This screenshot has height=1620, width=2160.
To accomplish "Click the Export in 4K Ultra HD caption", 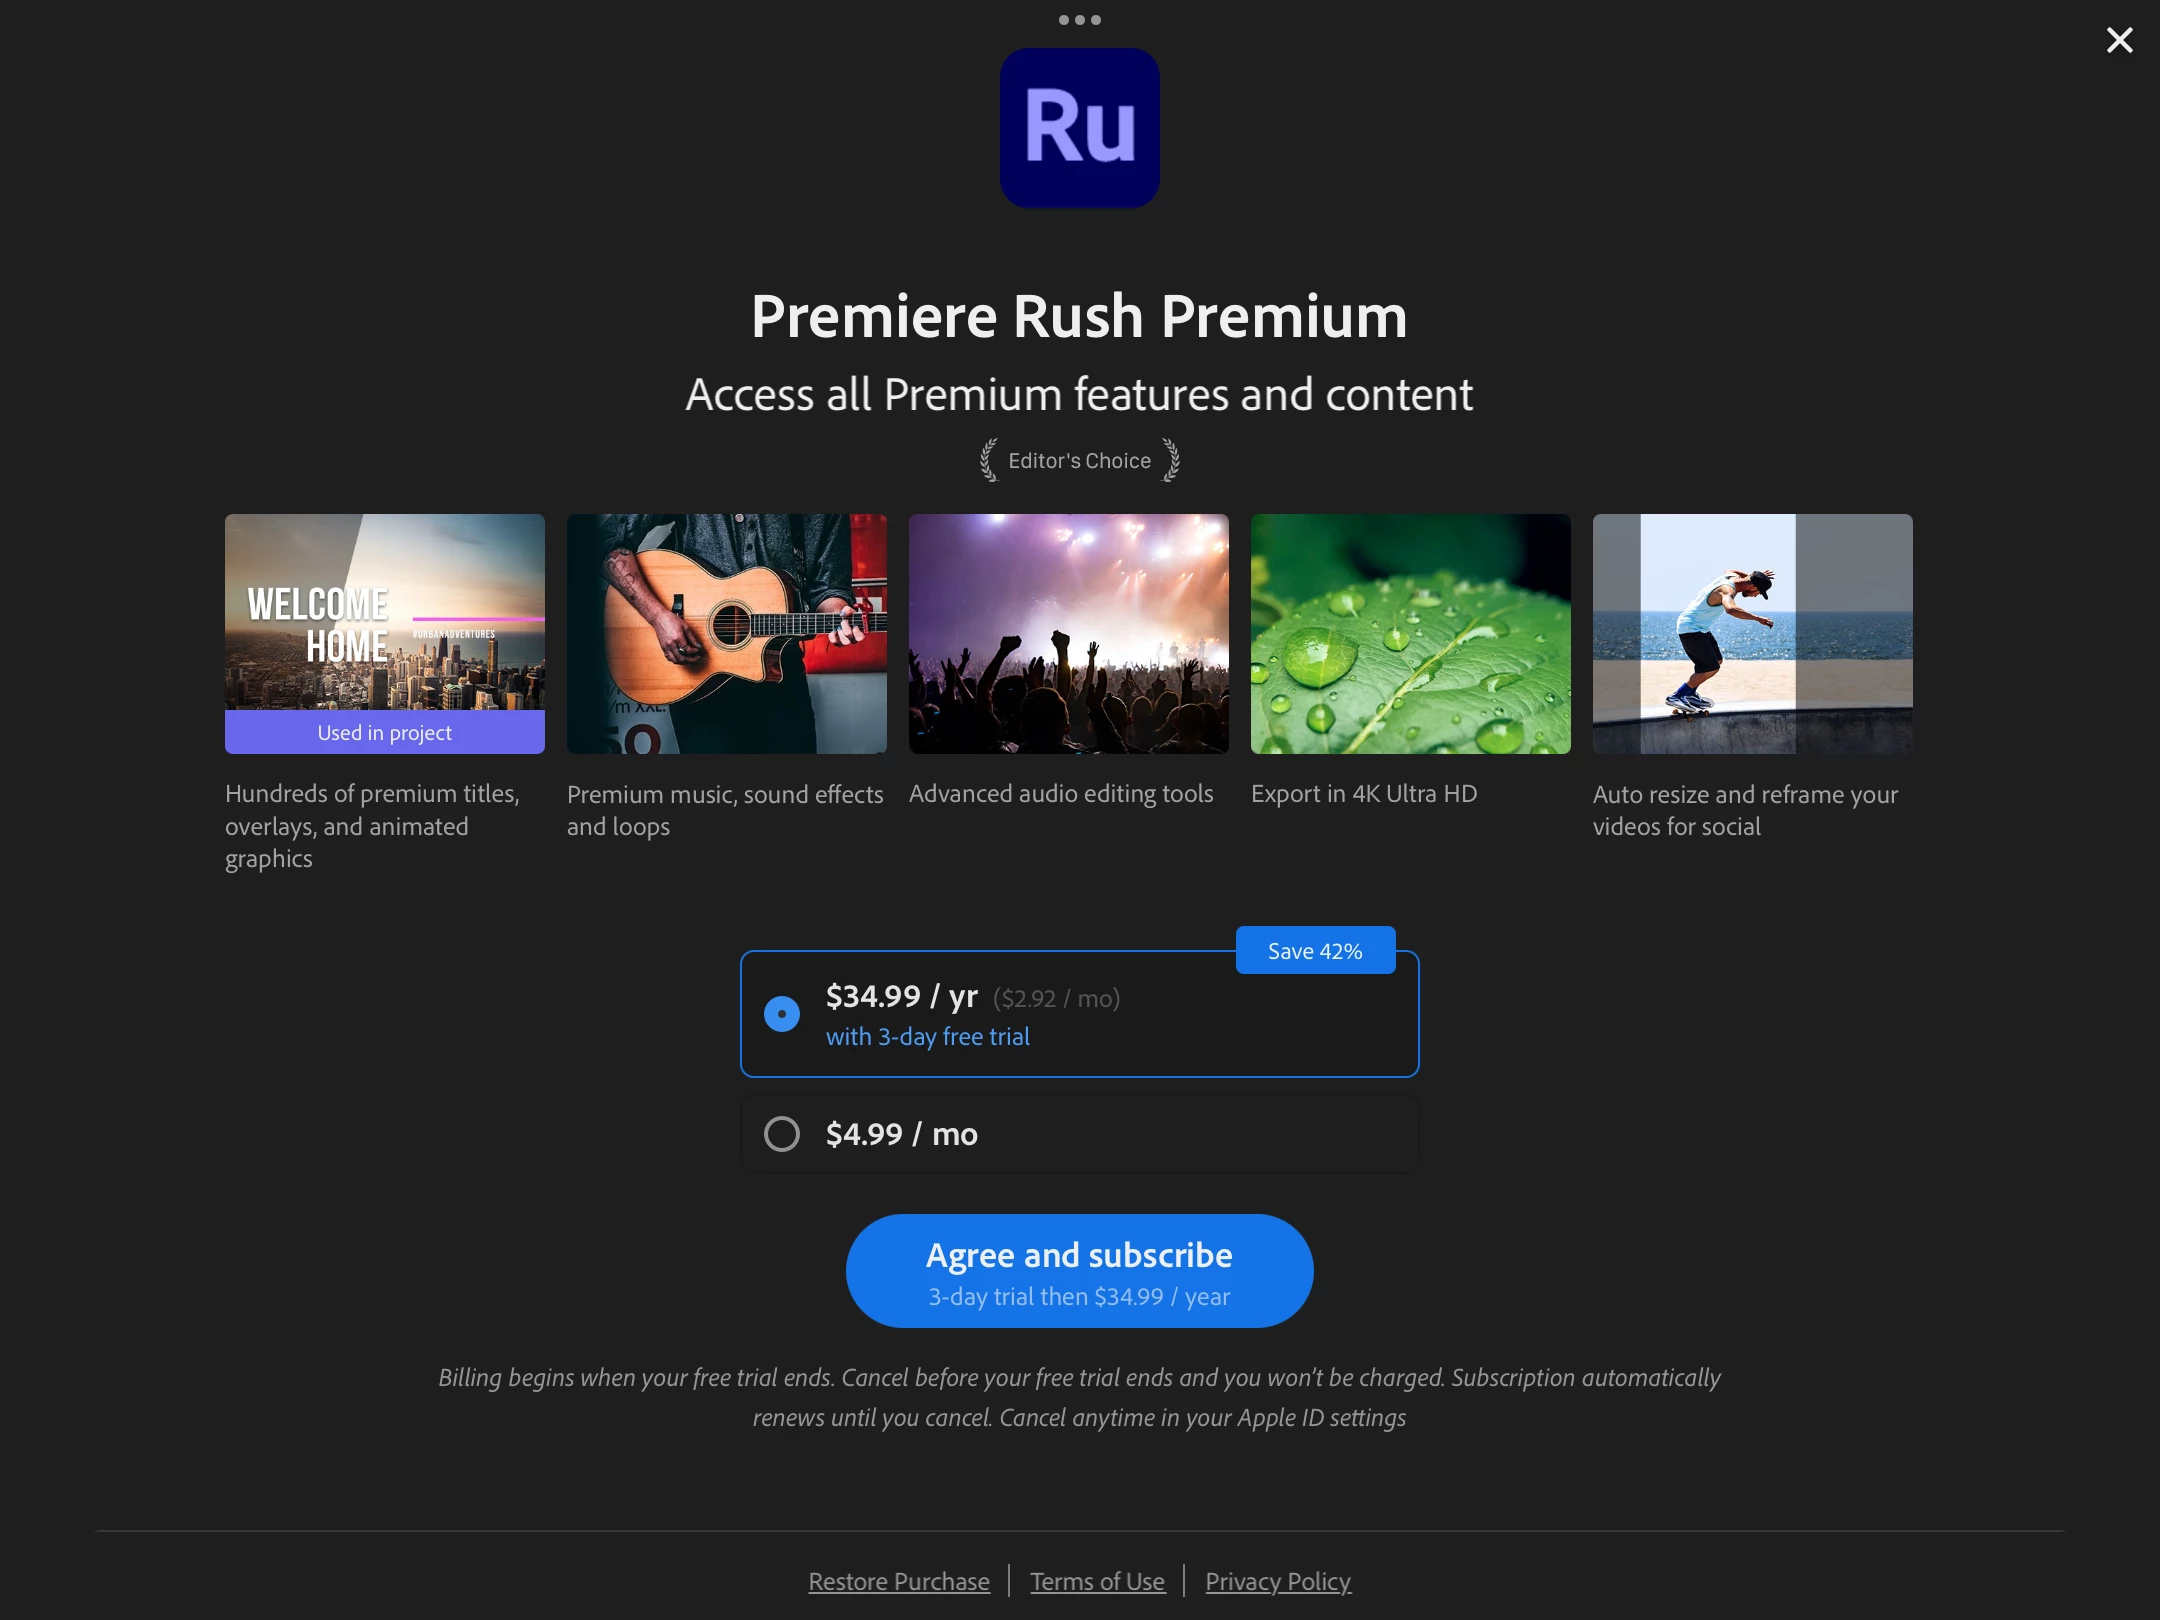I will click(1364, 794).
